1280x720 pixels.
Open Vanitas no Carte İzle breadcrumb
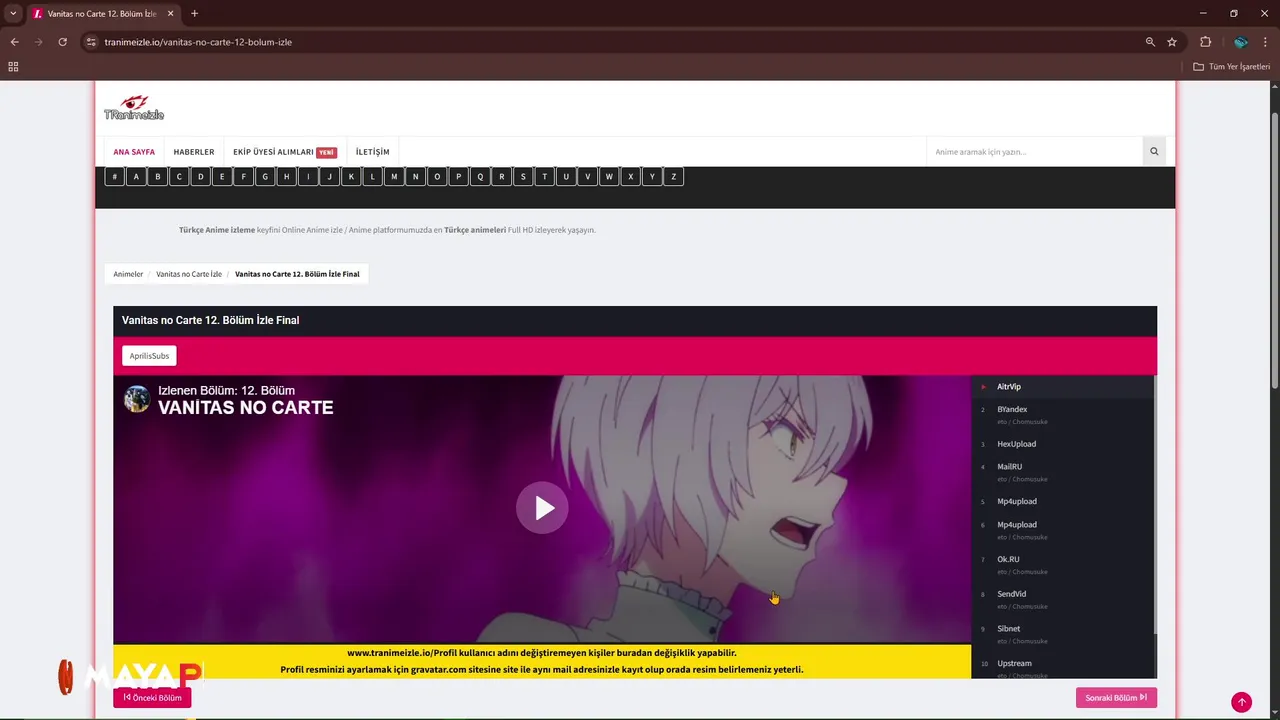point(189,274)
